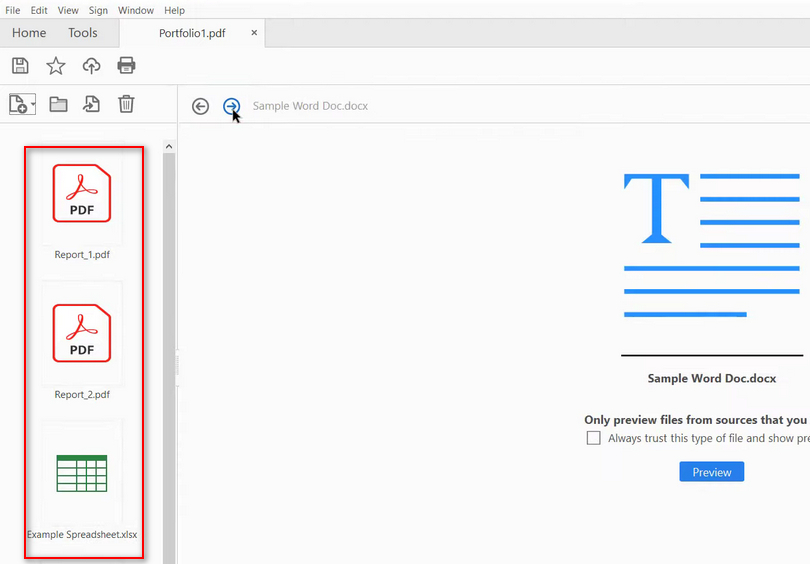Screen dimensions: 810x564
Task: Click the file list vertical scrollbar track
Action: [169, 359]
